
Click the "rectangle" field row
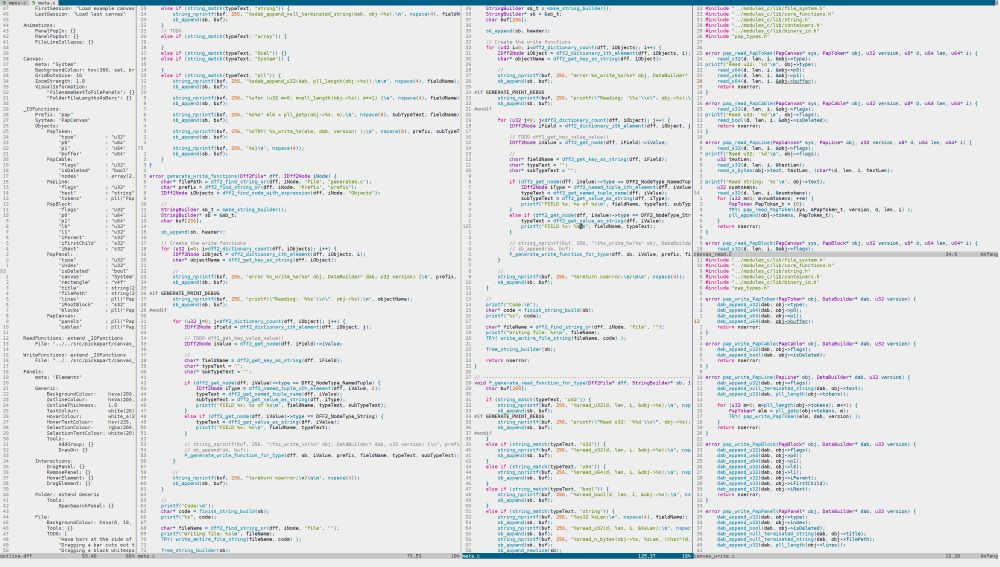click(94, 283)
